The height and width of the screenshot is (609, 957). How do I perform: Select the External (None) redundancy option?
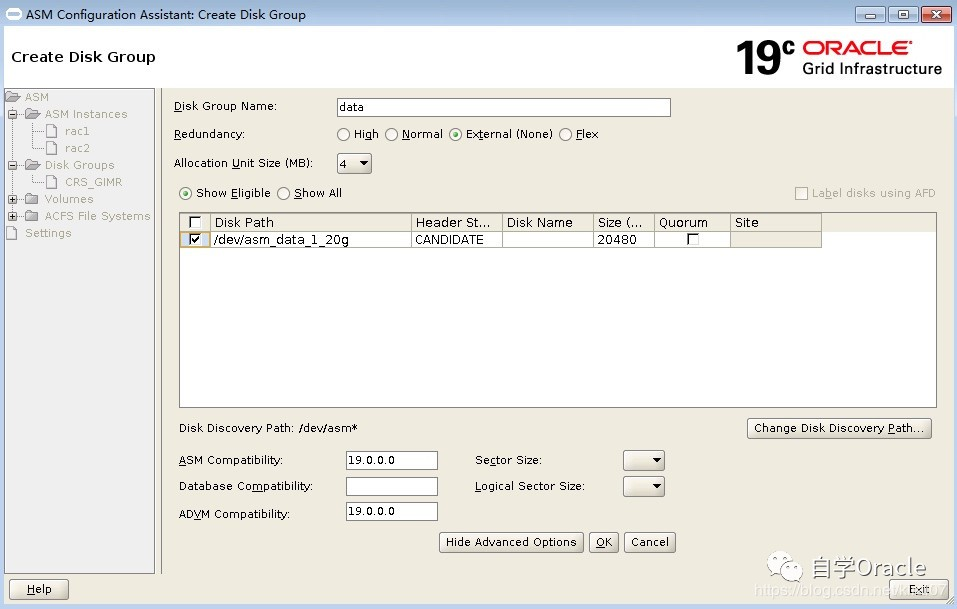click(x=455, y=134)
